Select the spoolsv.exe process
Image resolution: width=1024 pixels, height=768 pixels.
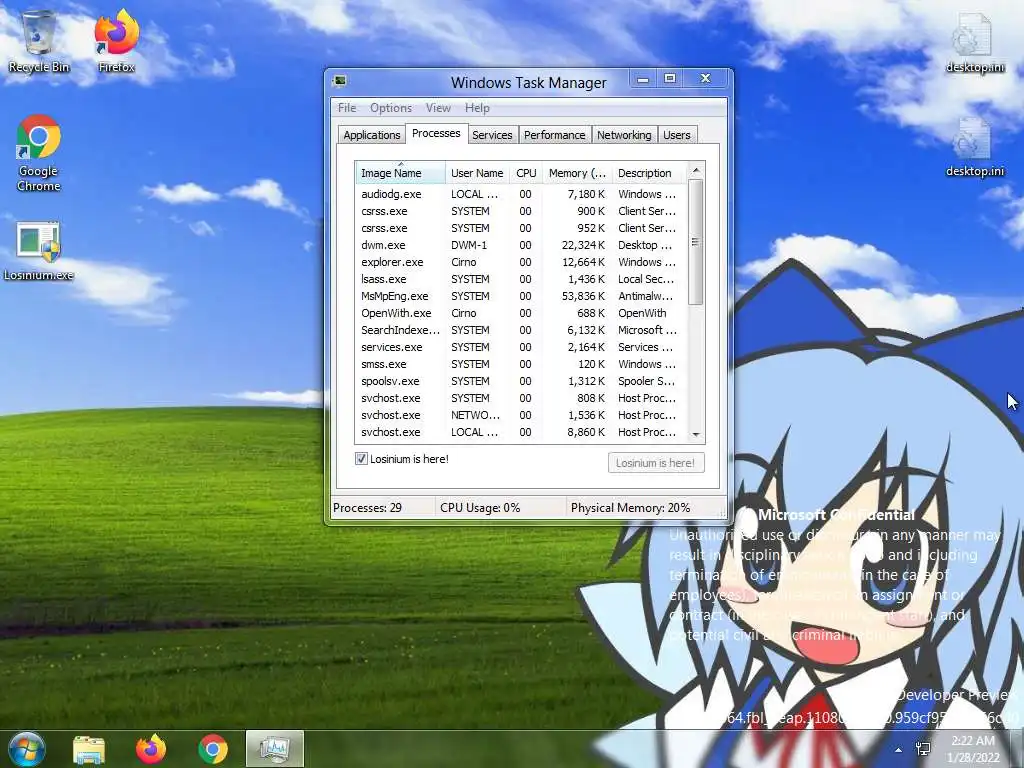521,381
